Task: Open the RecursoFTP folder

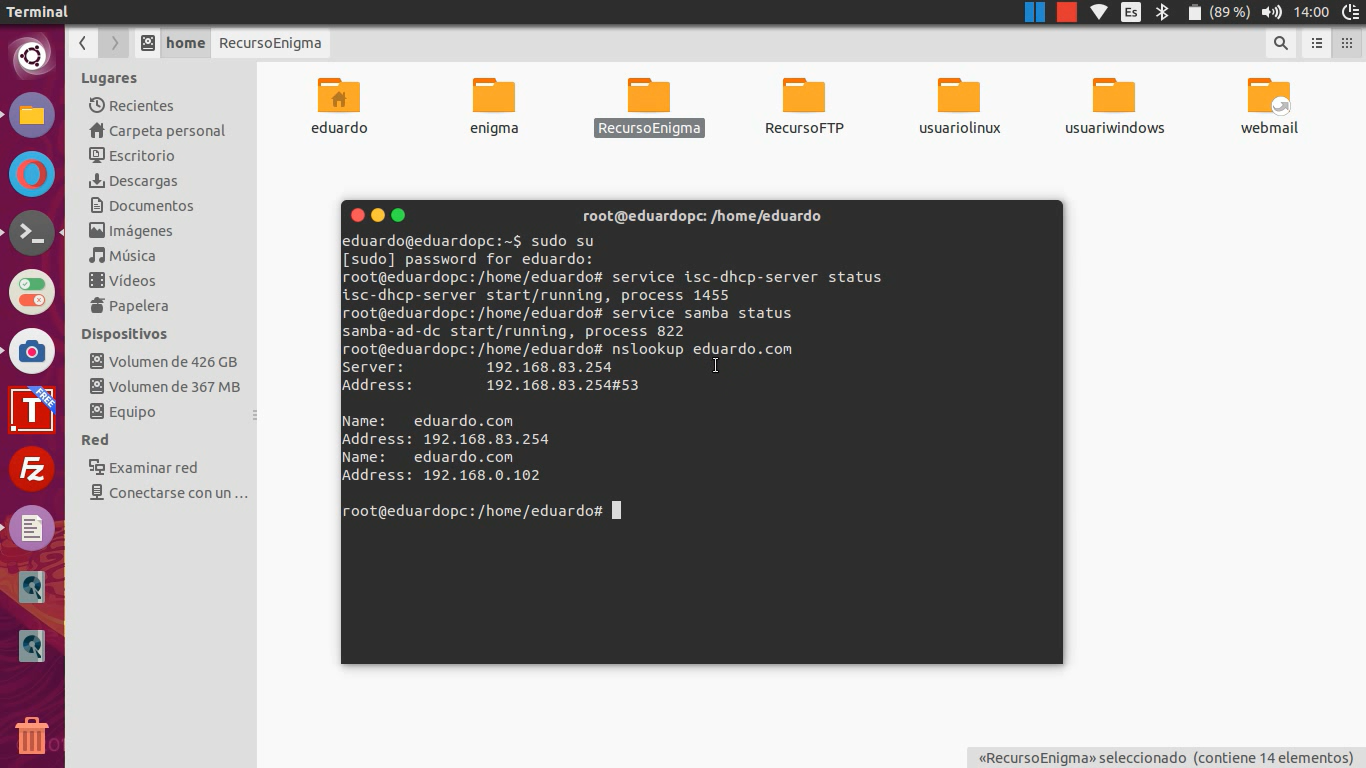Action: coord(804,106)
